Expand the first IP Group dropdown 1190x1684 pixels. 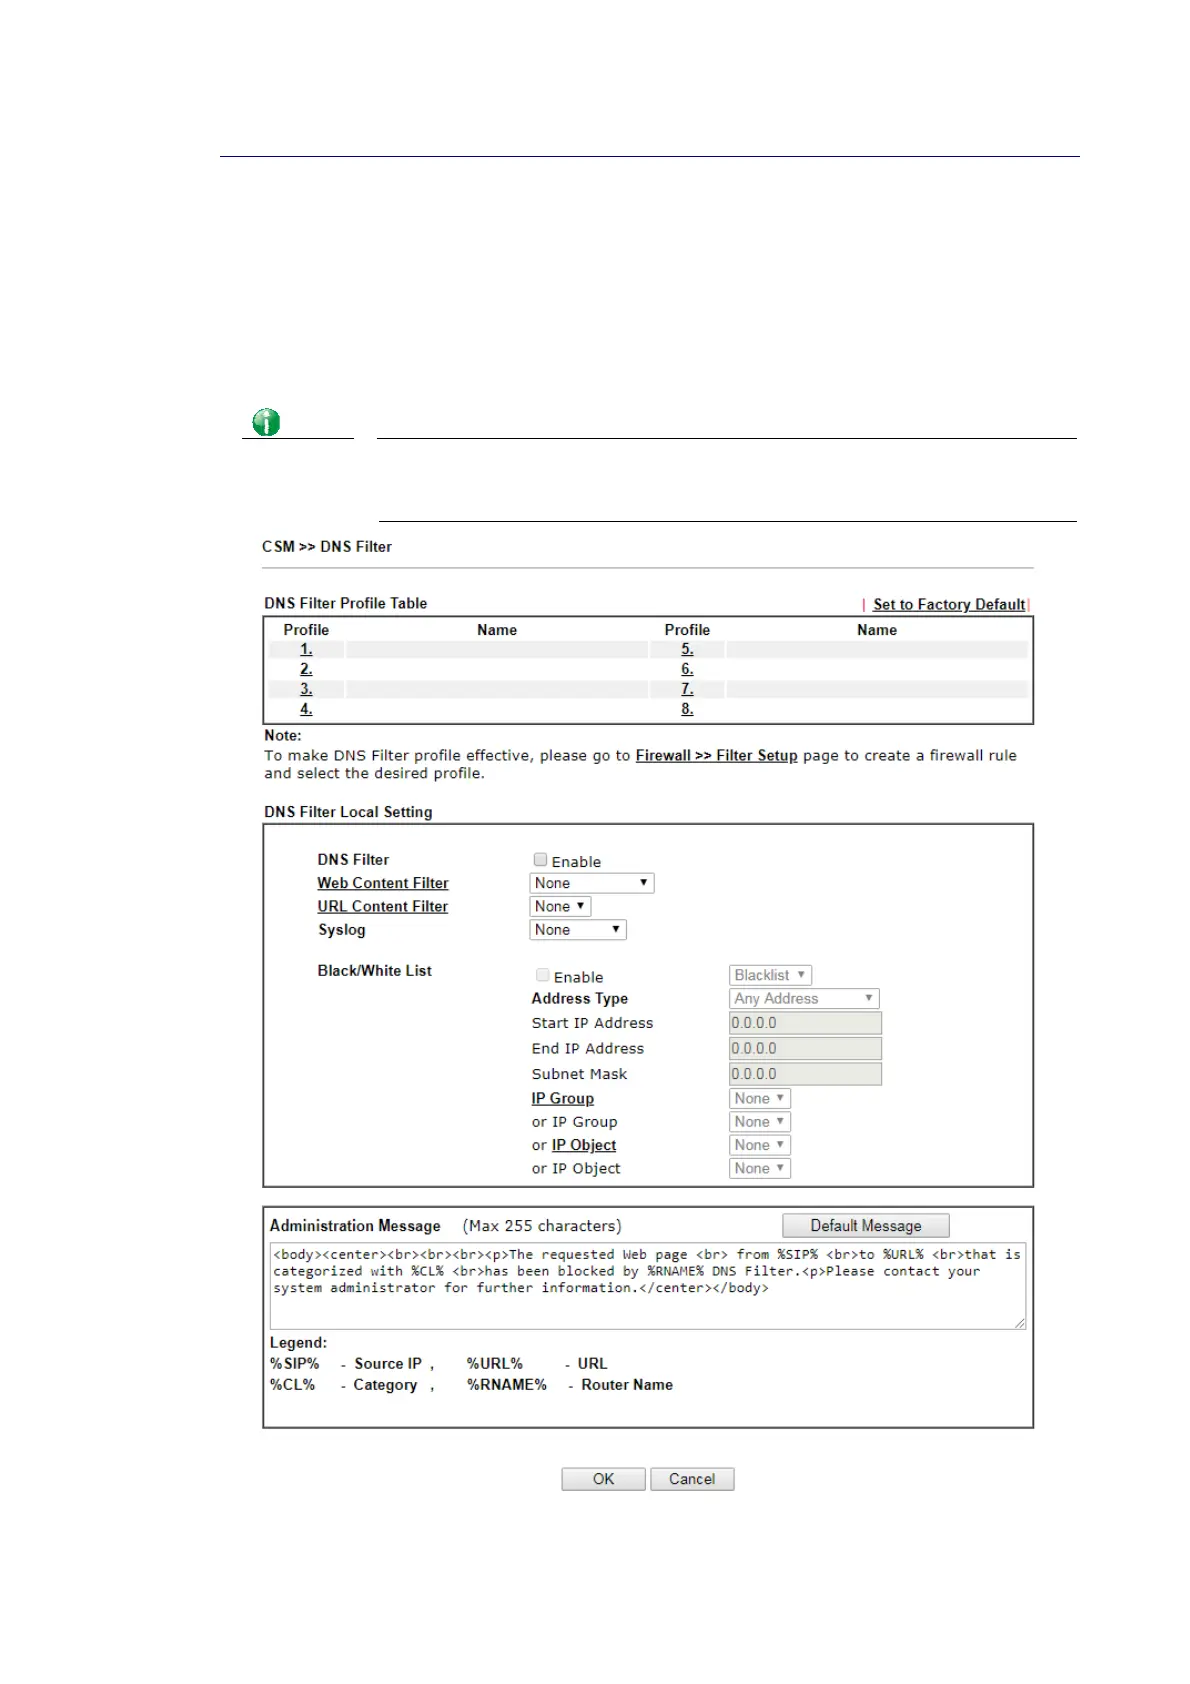(x=760, y=1098)
